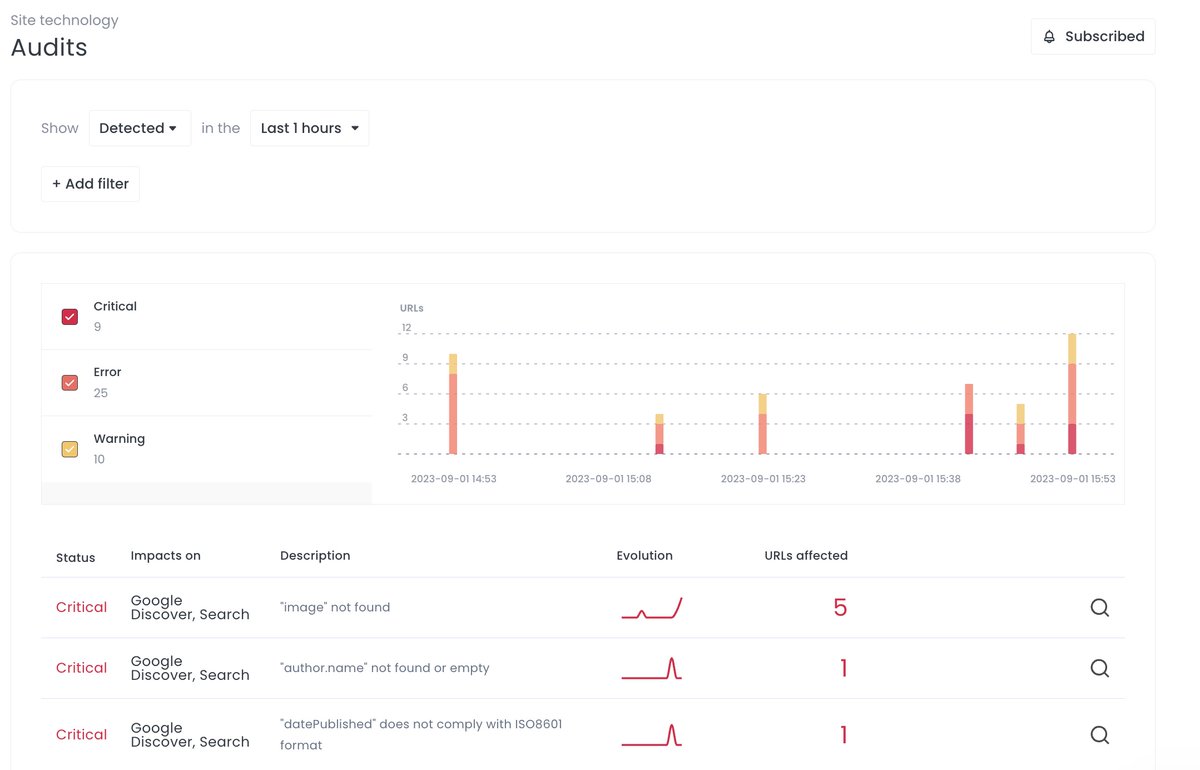Click the Audits page heading

point(49,47)
